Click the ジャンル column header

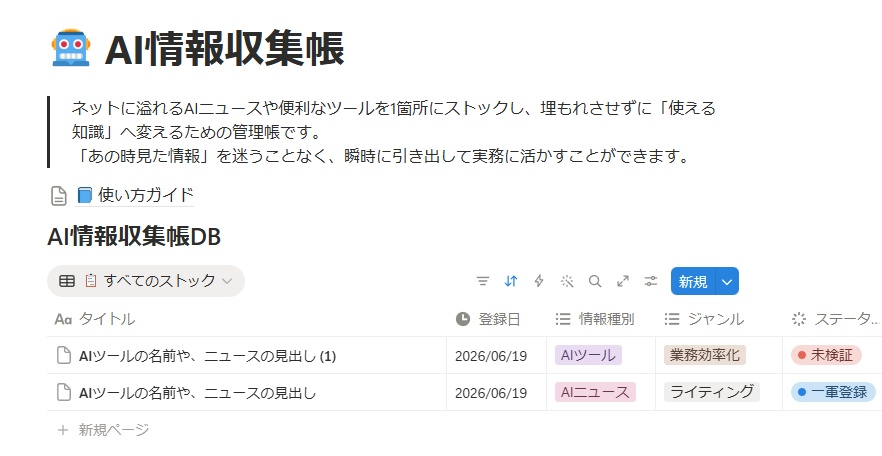(x=719, y=319)
